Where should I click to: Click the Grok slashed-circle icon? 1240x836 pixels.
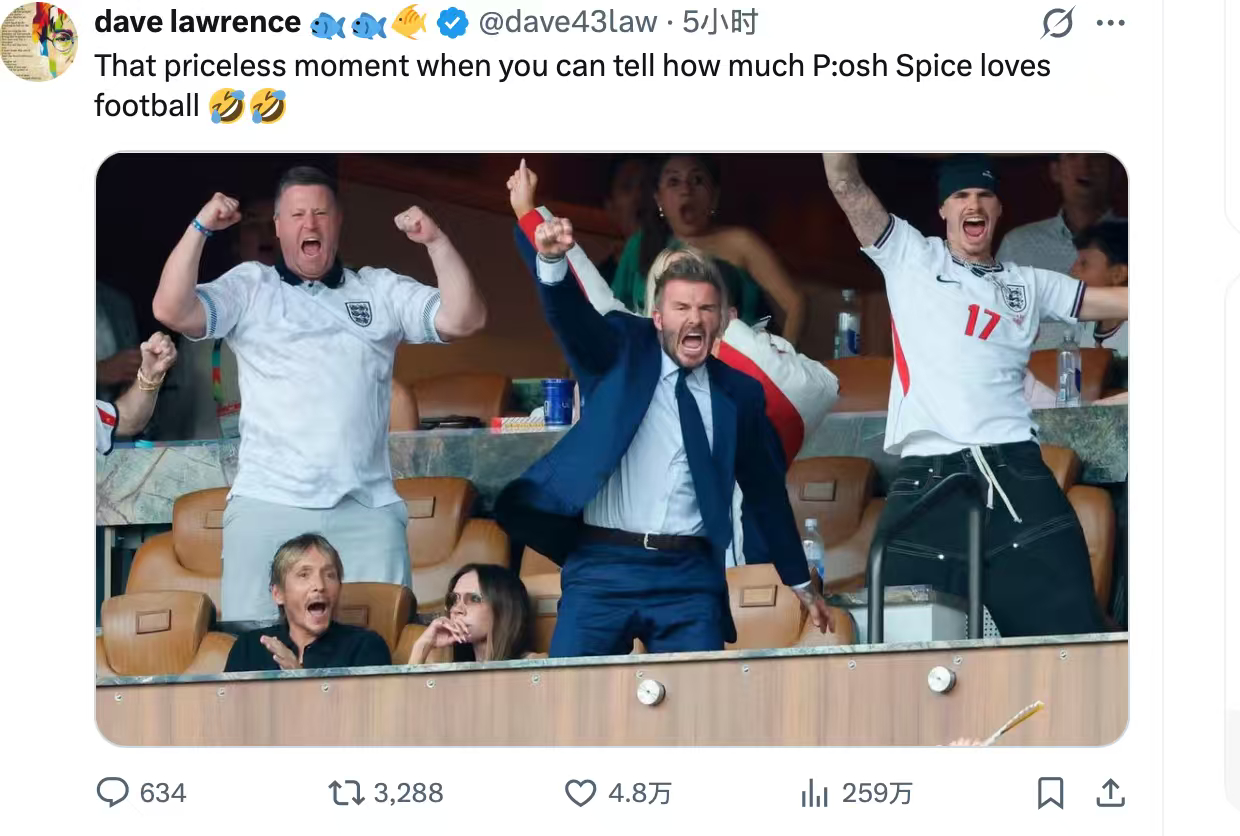coord(1057,23)
